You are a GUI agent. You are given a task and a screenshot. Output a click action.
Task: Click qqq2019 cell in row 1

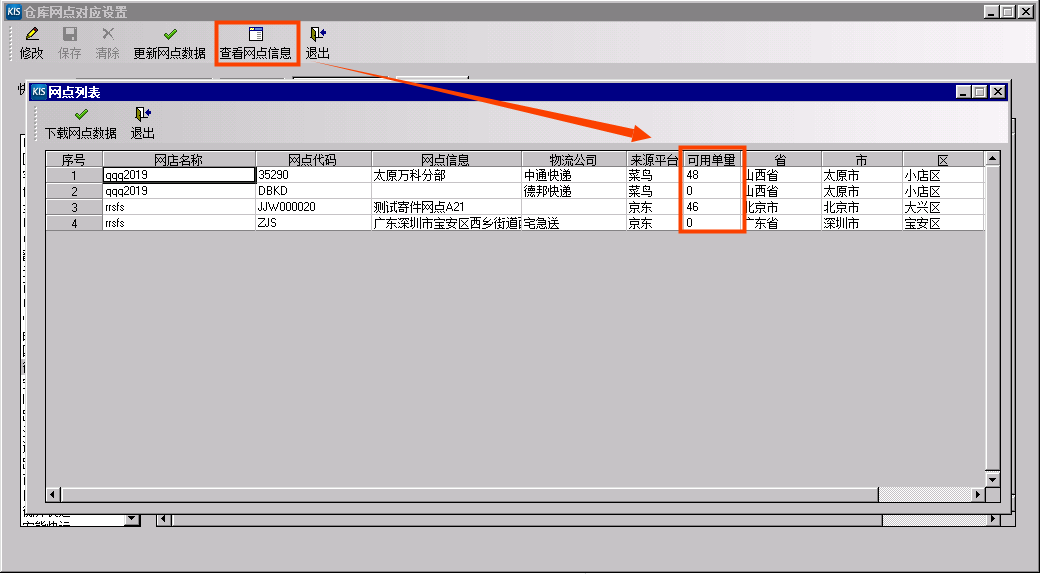click(x=179, y=175)
